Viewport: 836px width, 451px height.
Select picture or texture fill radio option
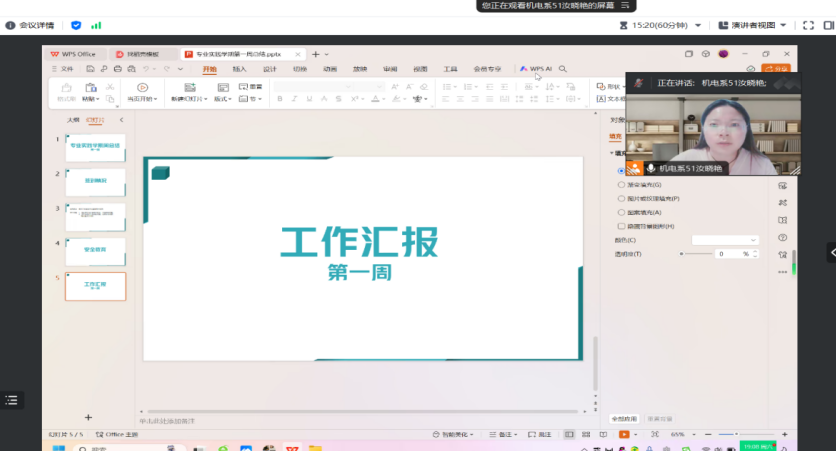coord(621,199)
